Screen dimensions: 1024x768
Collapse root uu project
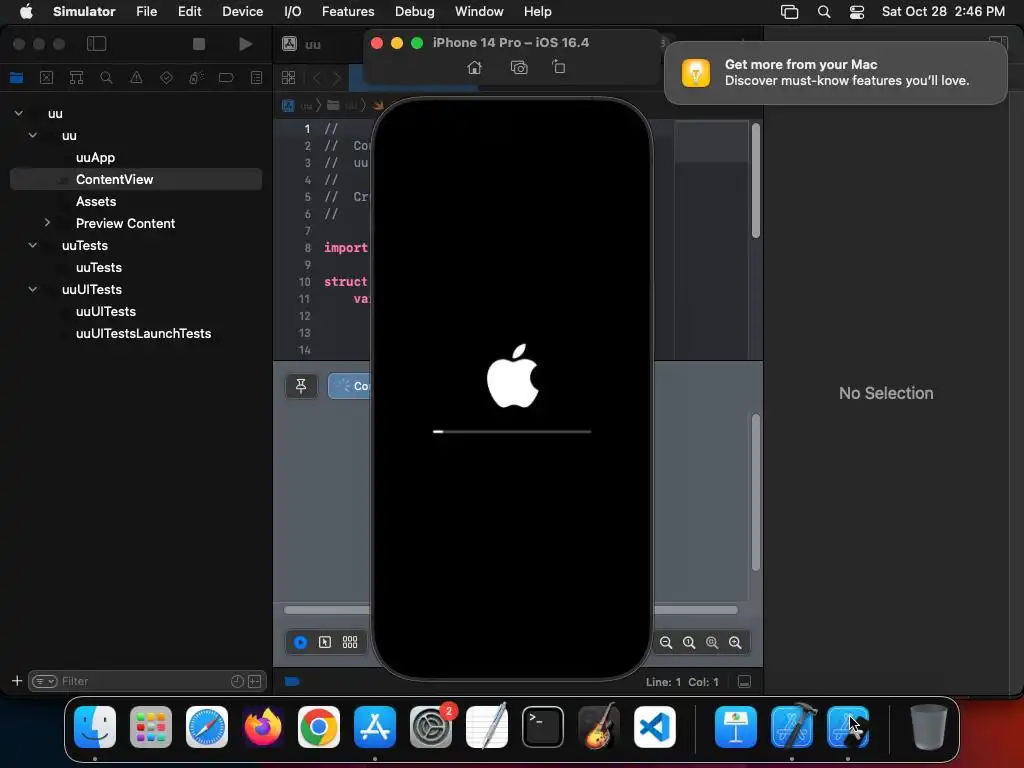[x=19, y=114]
